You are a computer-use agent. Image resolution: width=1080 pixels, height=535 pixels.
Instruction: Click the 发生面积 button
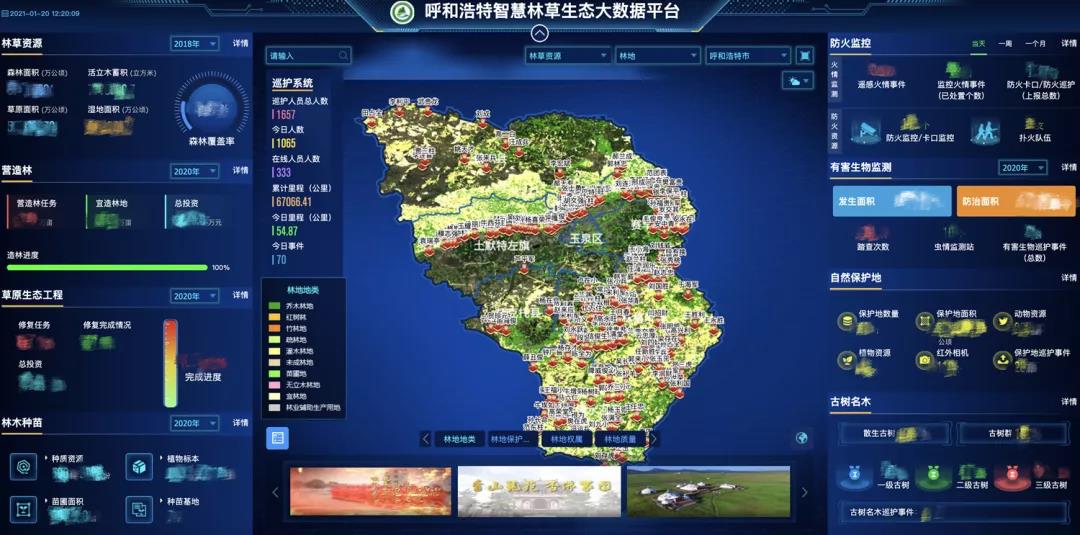(x=891, y=201)
